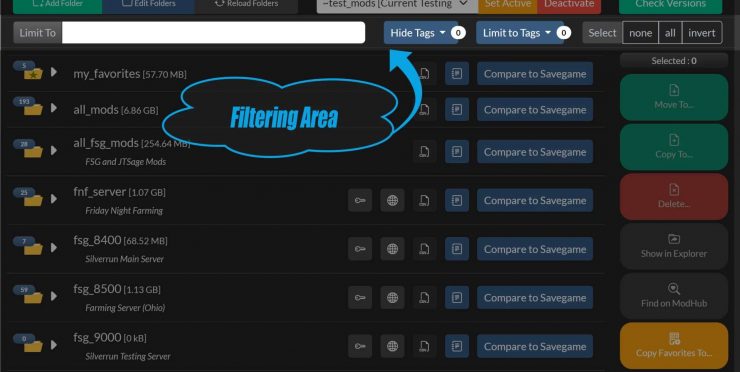Expand the all_mods folder arrow
This screenshot has width=740, height=372.
click(54, 108)
